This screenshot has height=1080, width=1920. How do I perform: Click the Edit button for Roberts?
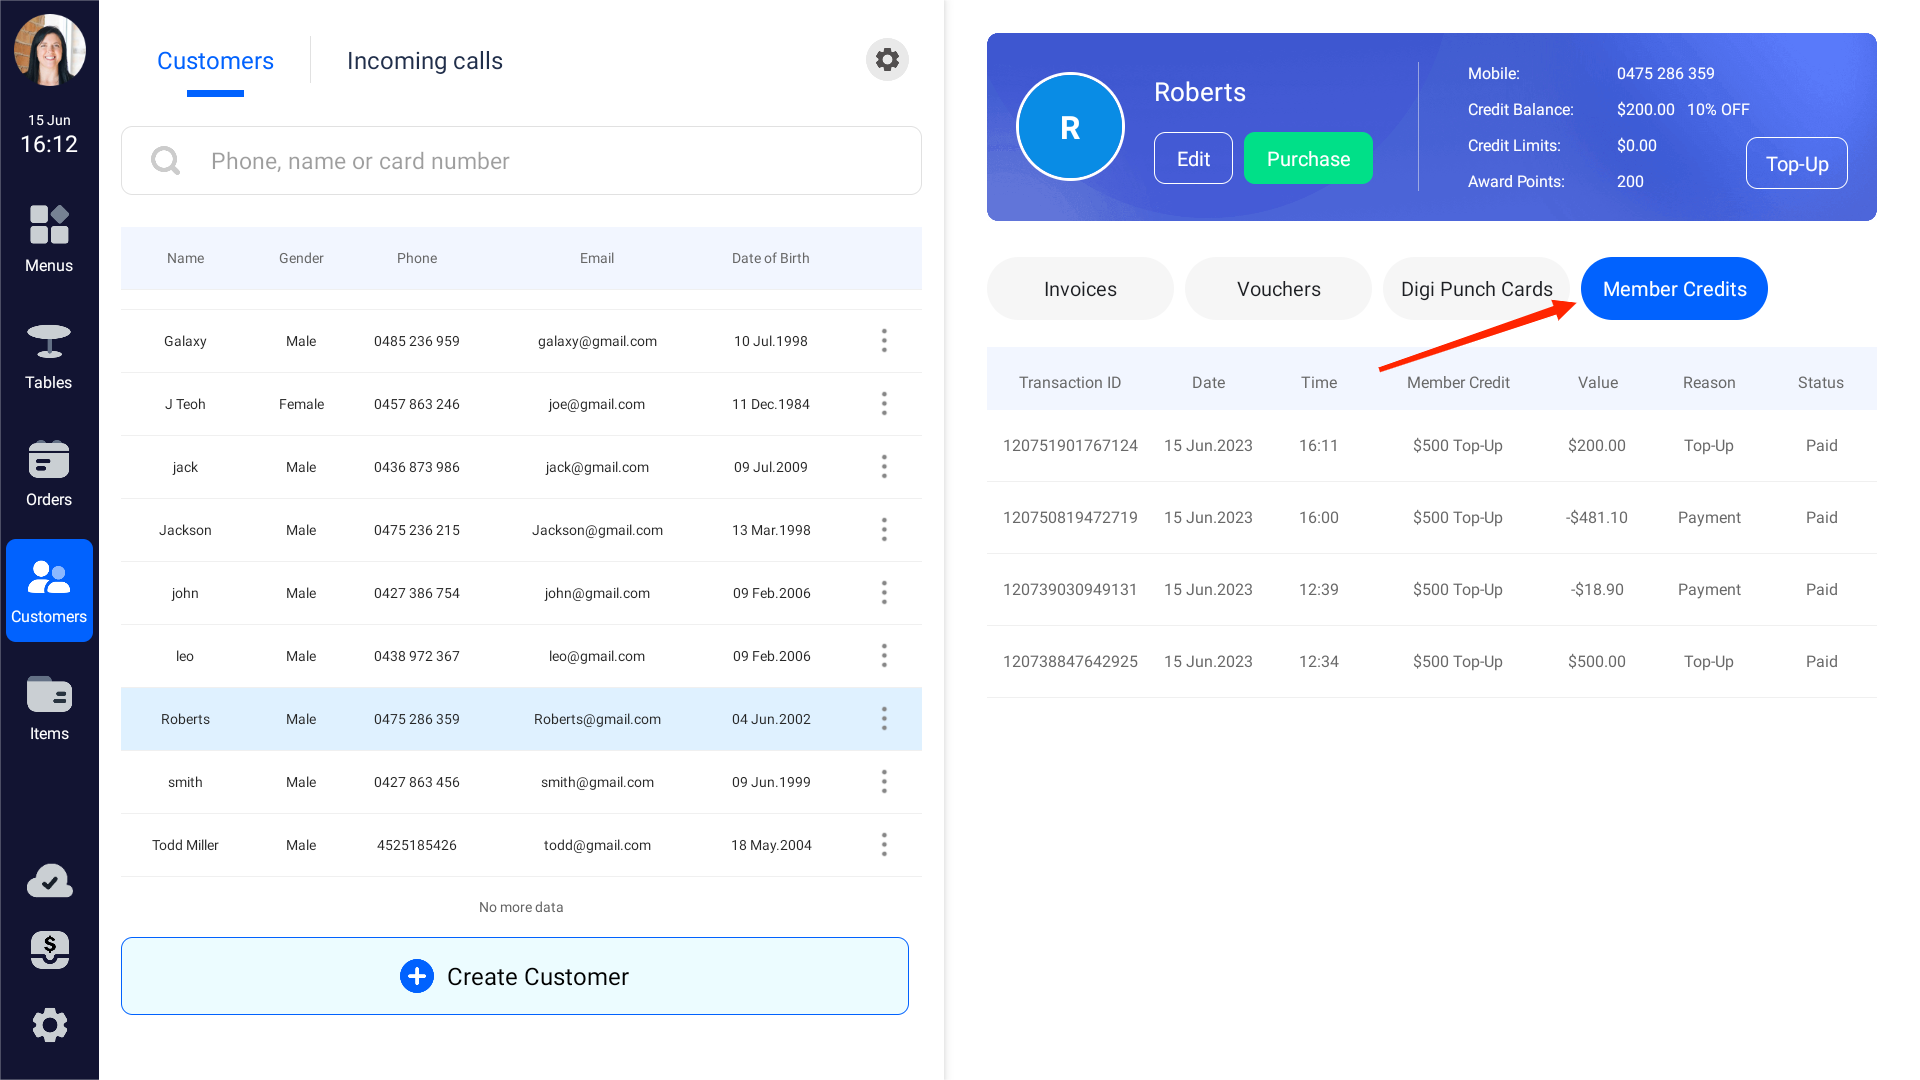pos(1193,158)
